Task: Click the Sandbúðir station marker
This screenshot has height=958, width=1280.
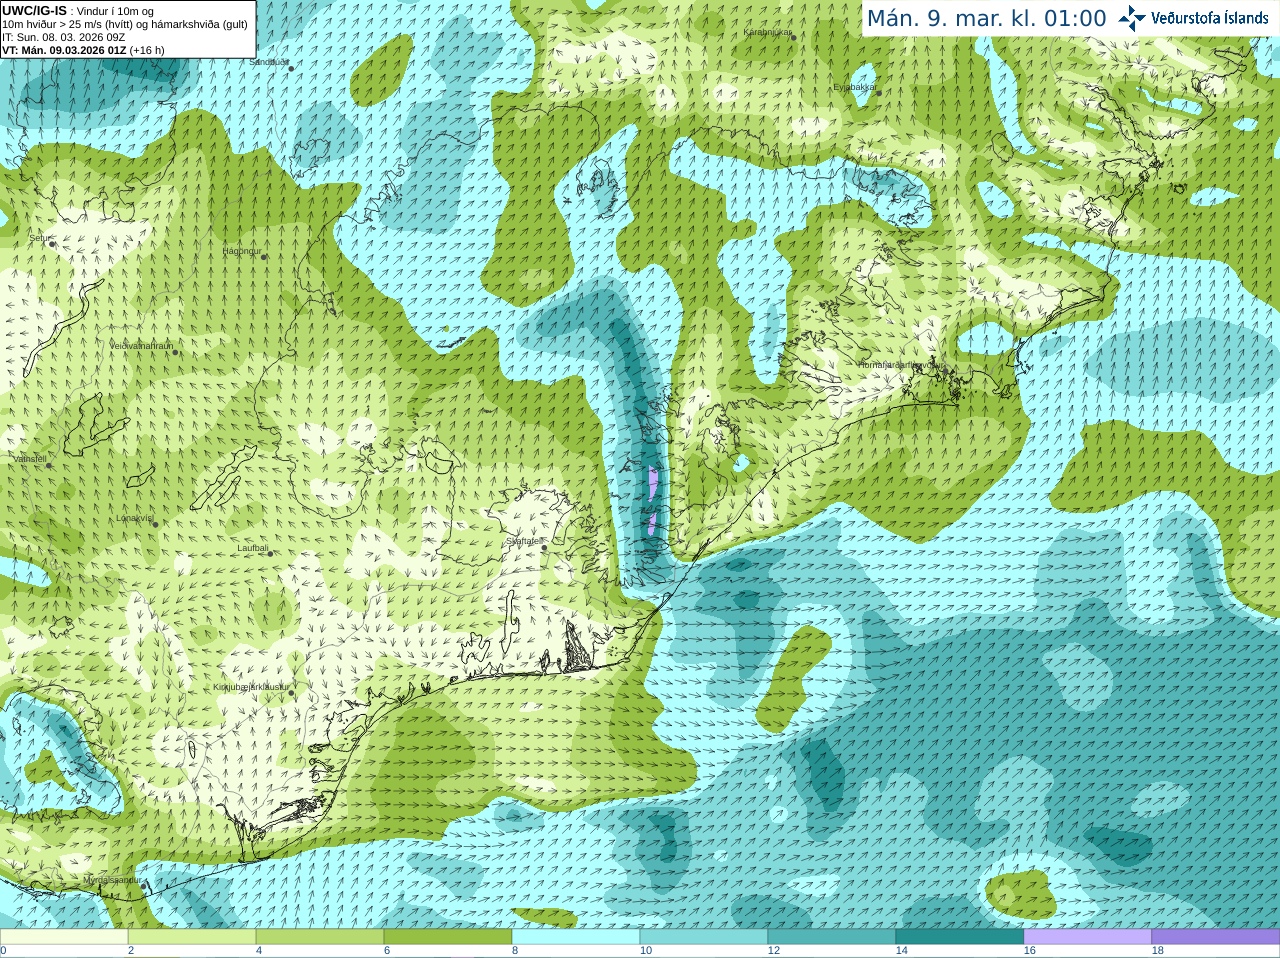Action: [291, 68]
